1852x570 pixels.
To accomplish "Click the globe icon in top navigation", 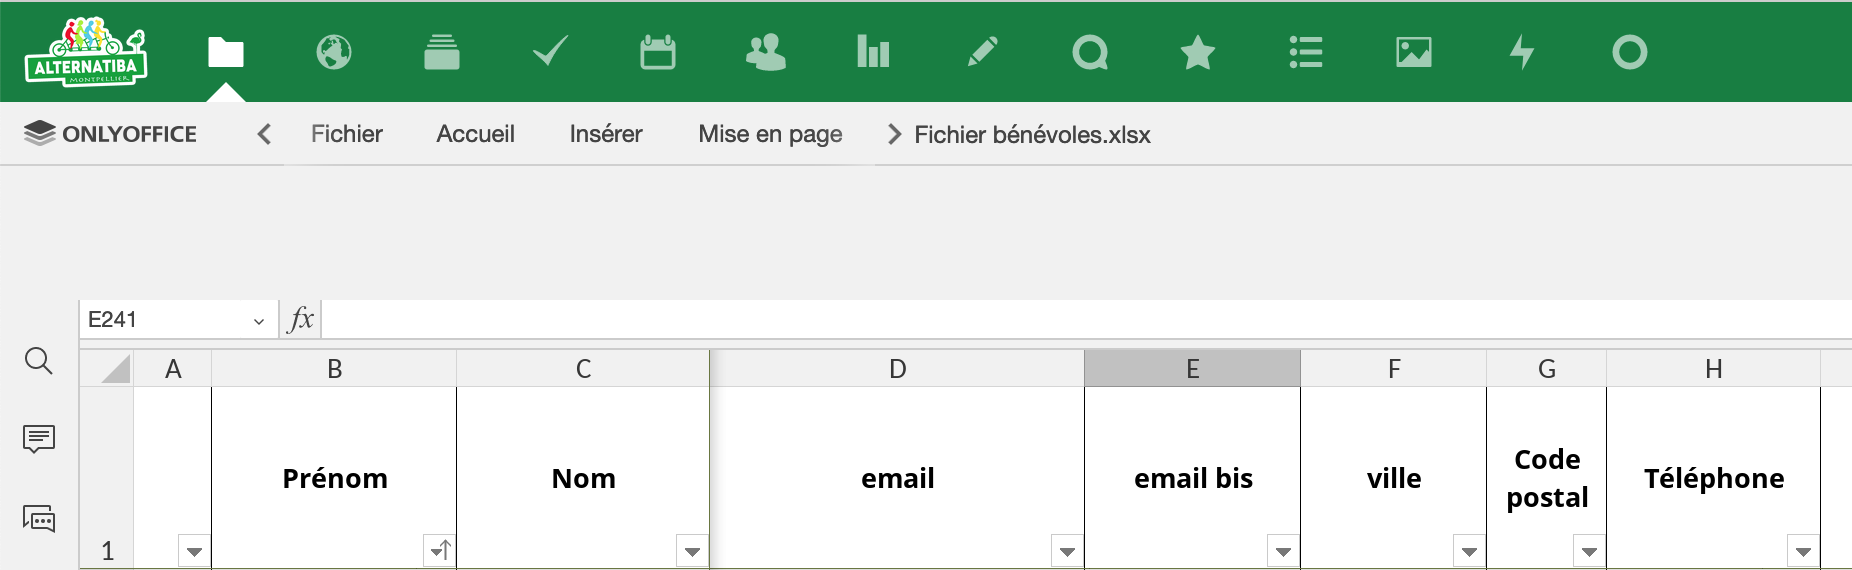I will click(334, 52).
